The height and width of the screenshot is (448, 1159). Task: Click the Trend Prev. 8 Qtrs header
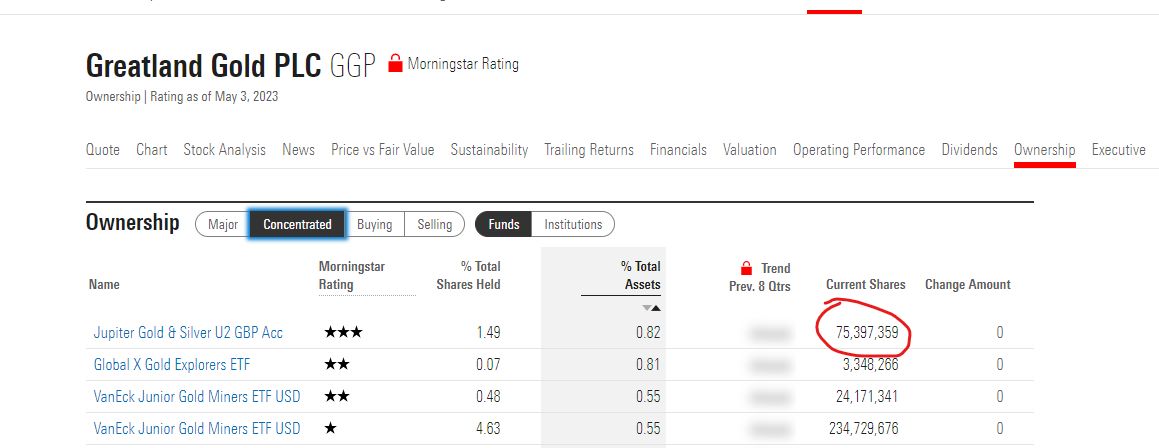coord(760,277)
